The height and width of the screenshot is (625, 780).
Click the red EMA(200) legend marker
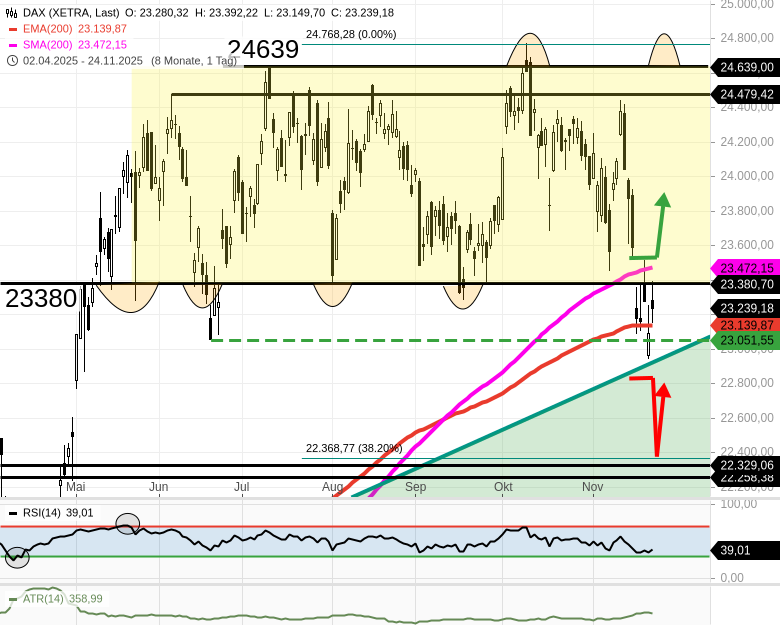[x=13, y=29]
